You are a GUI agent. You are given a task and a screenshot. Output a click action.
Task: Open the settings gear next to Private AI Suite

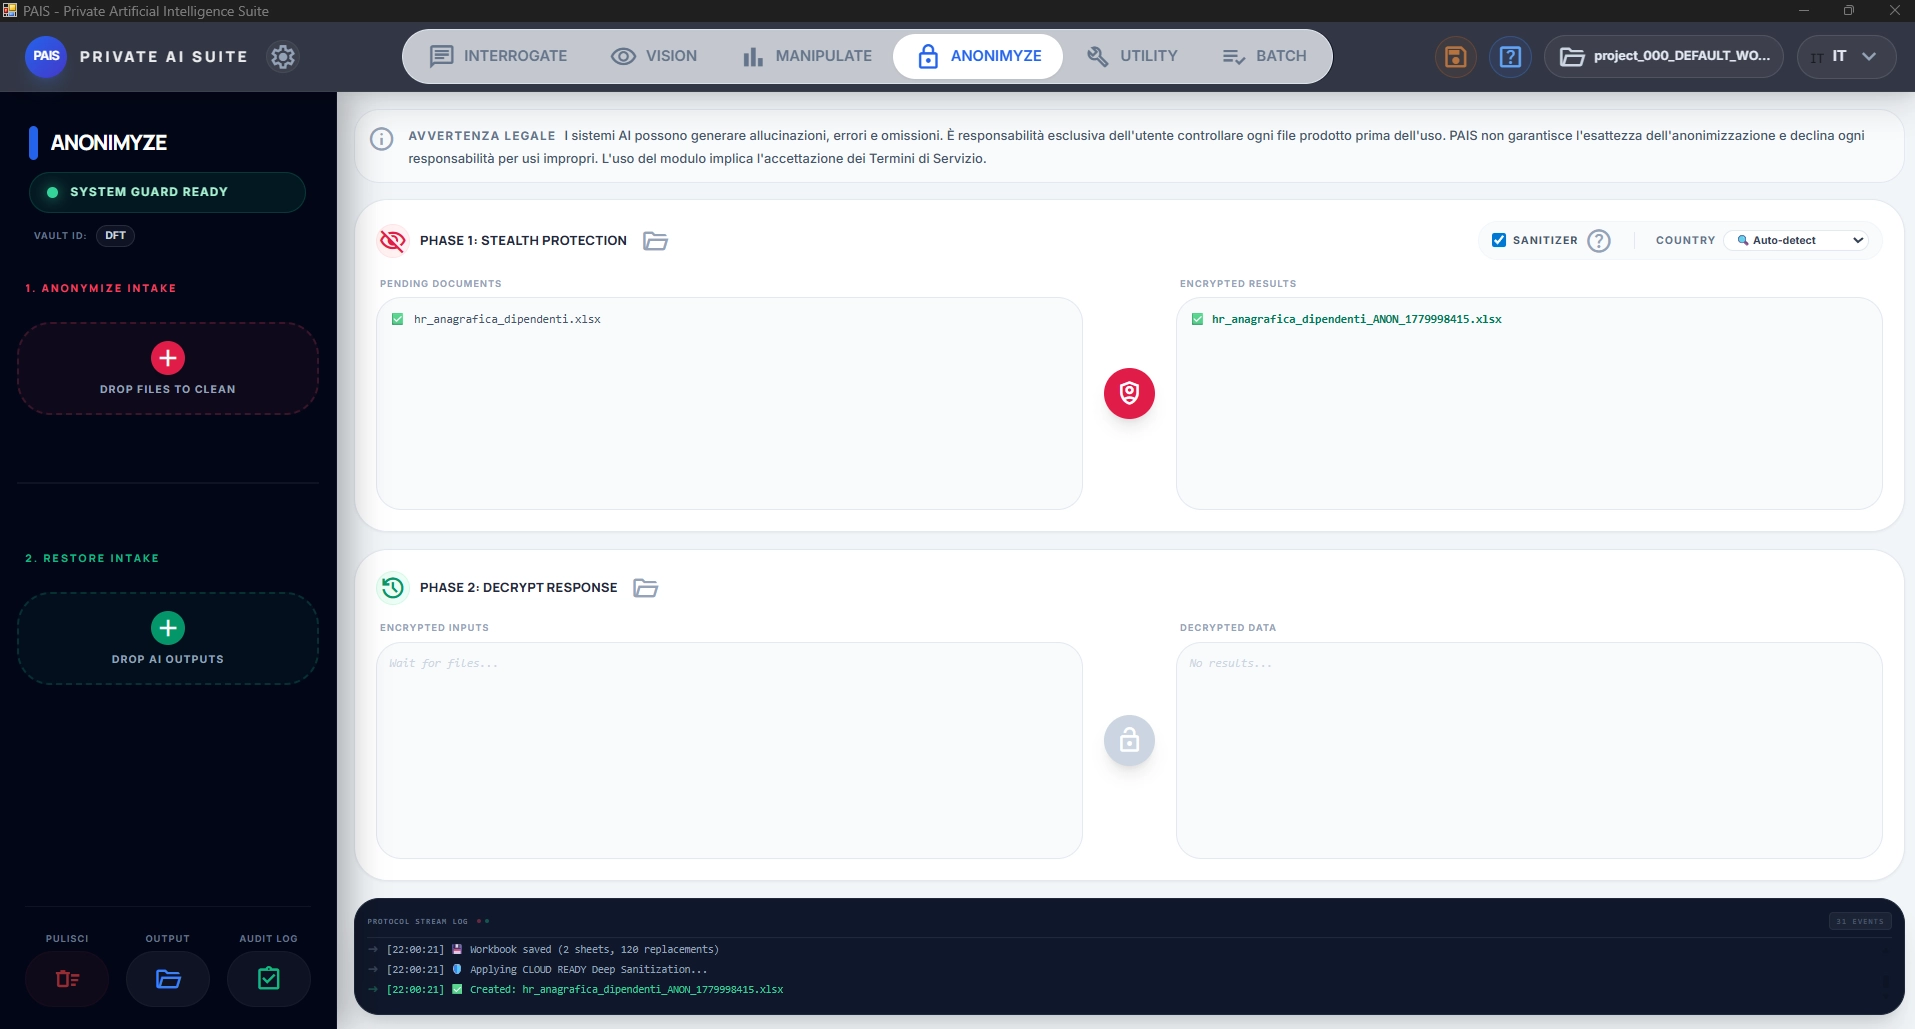(283, 57)
